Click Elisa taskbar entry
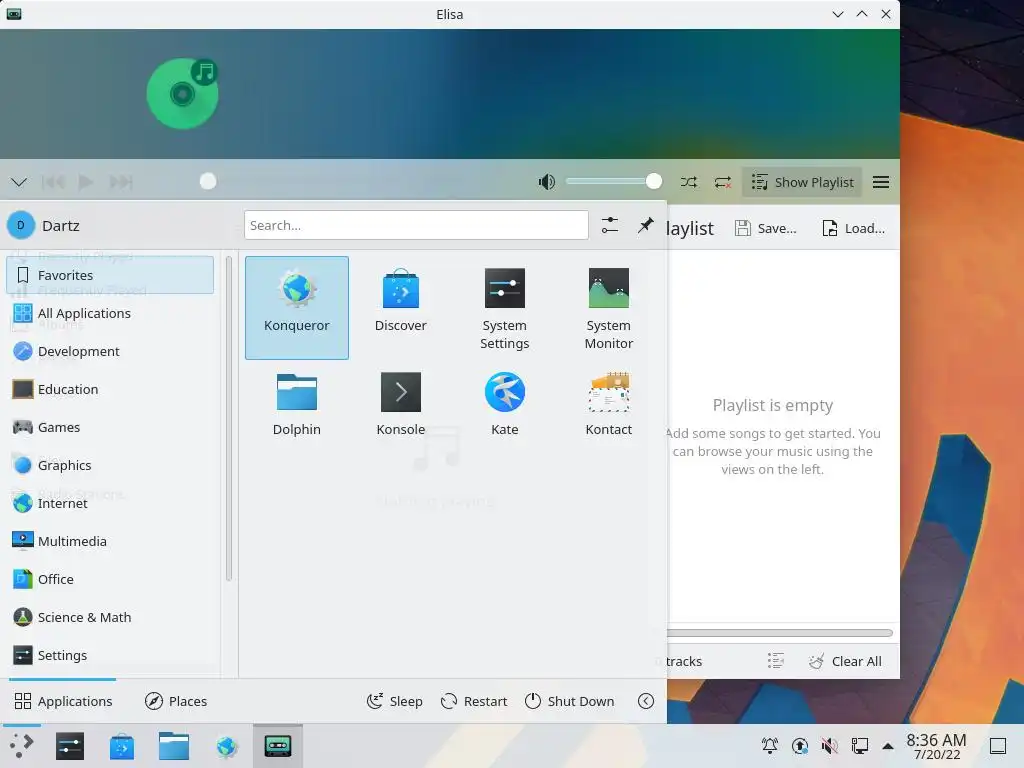Viewport: 1024px width, 768px height. tap(278, 746)
